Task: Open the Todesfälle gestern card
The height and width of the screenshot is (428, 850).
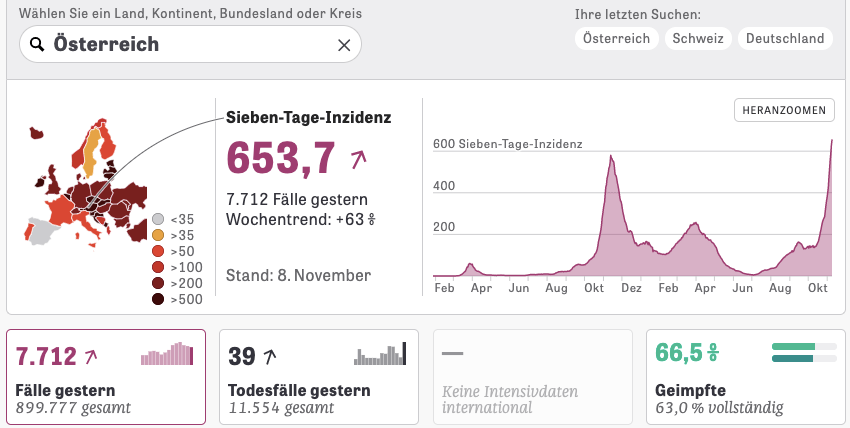Action: (318, 377)
